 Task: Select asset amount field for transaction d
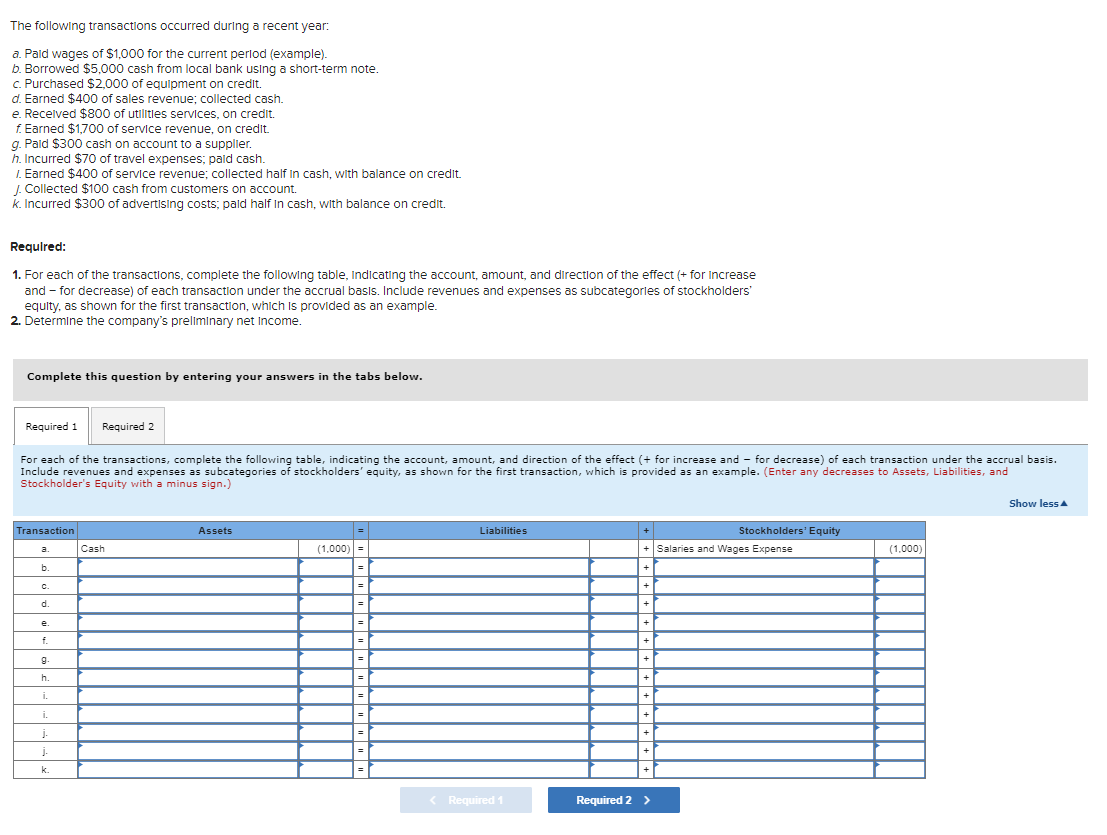(325, 603)
